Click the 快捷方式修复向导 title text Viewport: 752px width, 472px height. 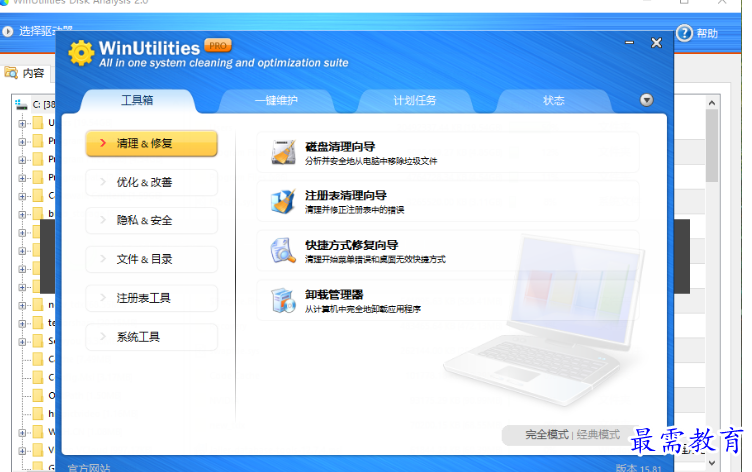pyautogui.click(x=352, y=245)
